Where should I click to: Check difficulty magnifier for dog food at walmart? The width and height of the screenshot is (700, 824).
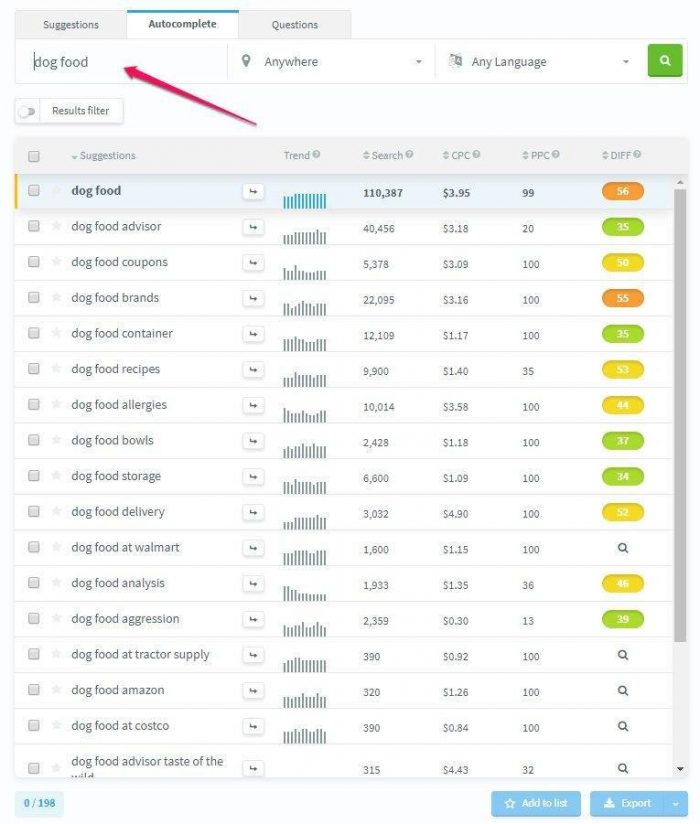click(623, 548)
